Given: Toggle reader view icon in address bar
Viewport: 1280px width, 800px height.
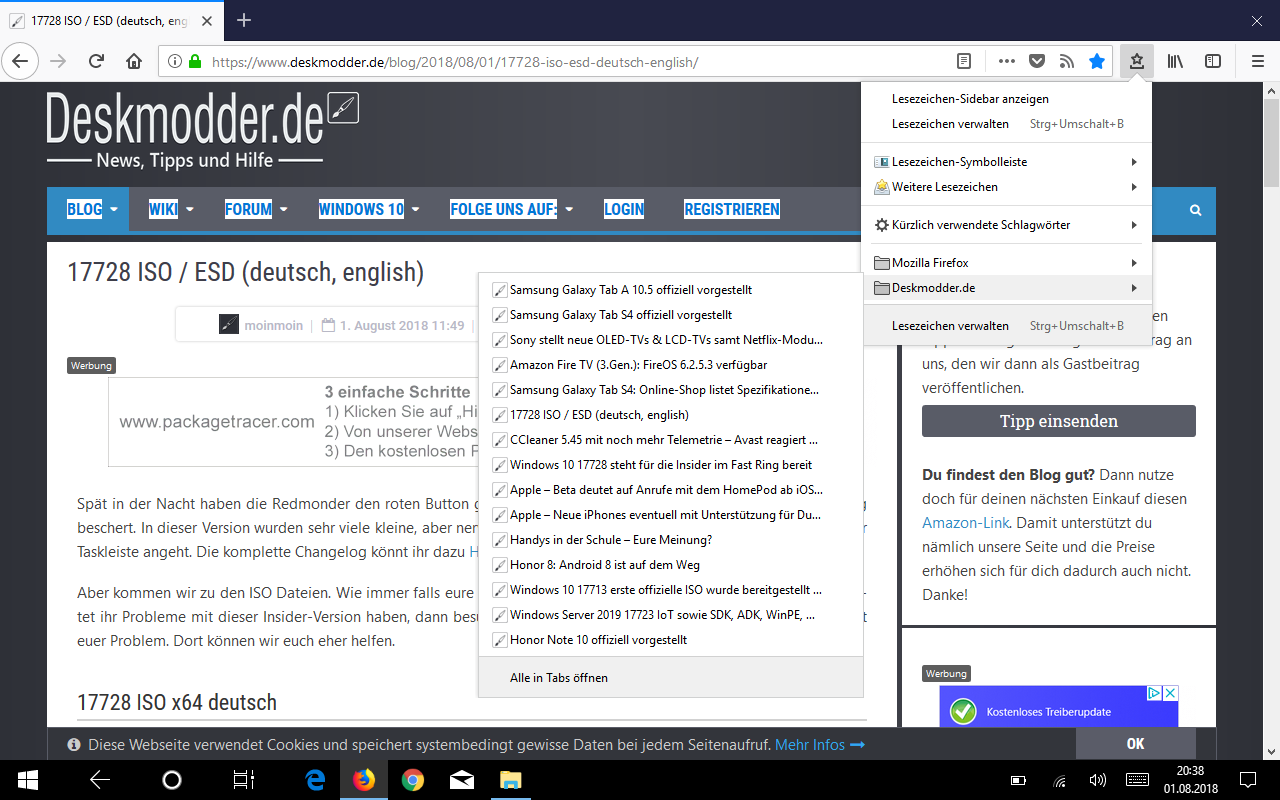Looking at the screenshot, I should pos(964,61).
